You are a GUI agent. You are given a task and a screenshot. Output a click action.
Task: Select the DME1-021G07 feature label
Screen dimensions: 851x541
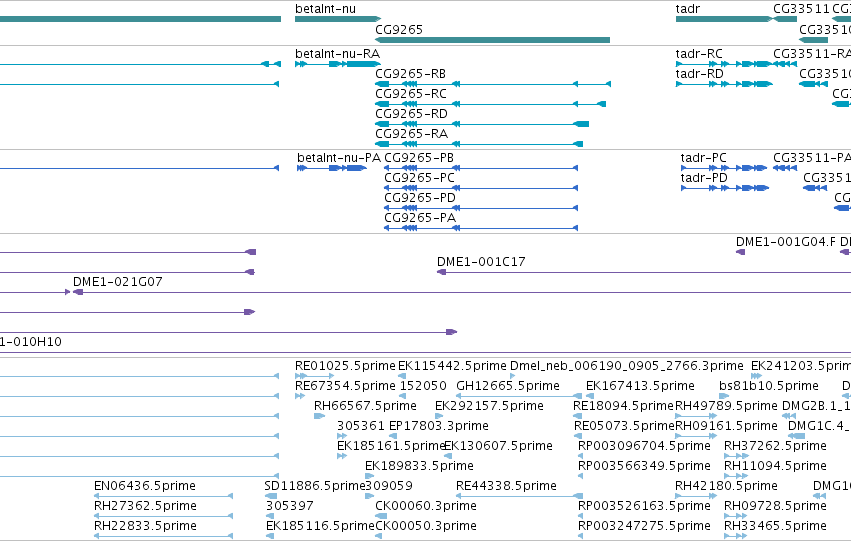118,282
